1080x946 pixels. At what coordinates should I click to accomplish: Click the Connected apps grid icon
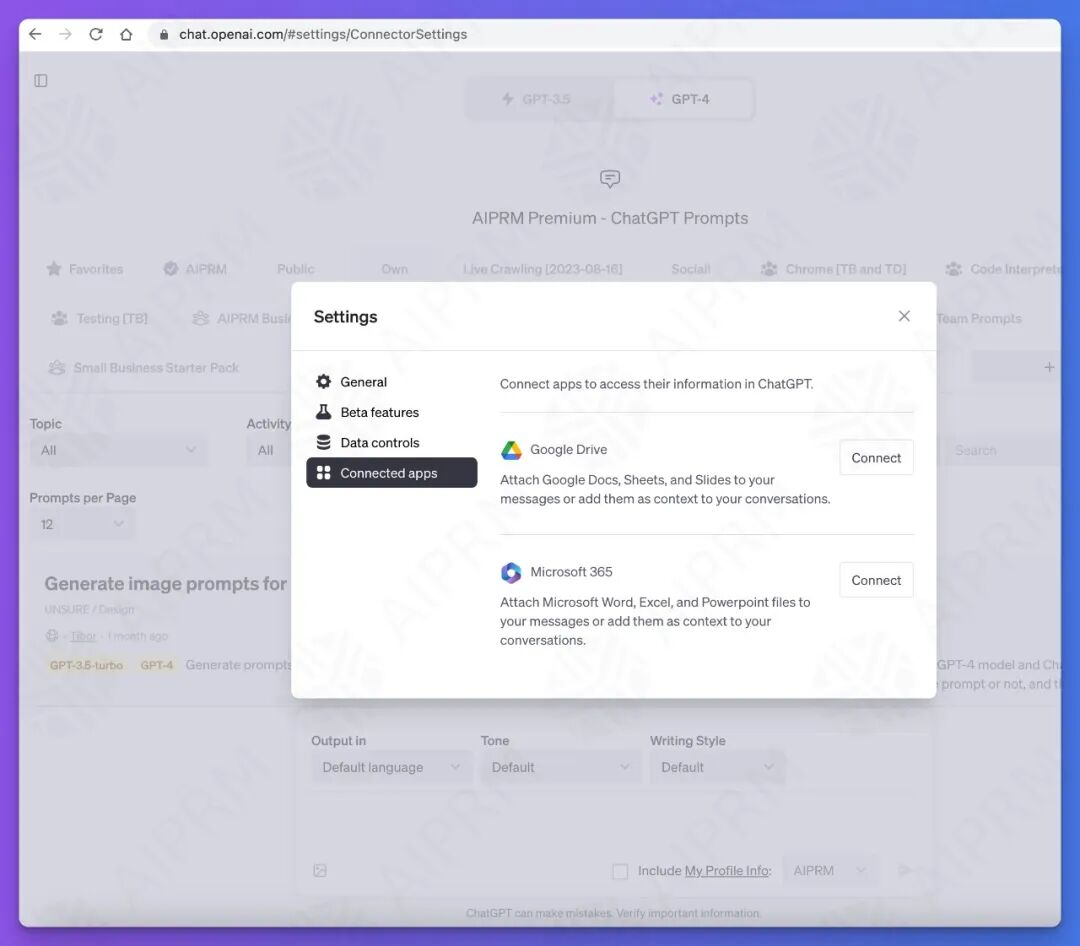[323, 473]
